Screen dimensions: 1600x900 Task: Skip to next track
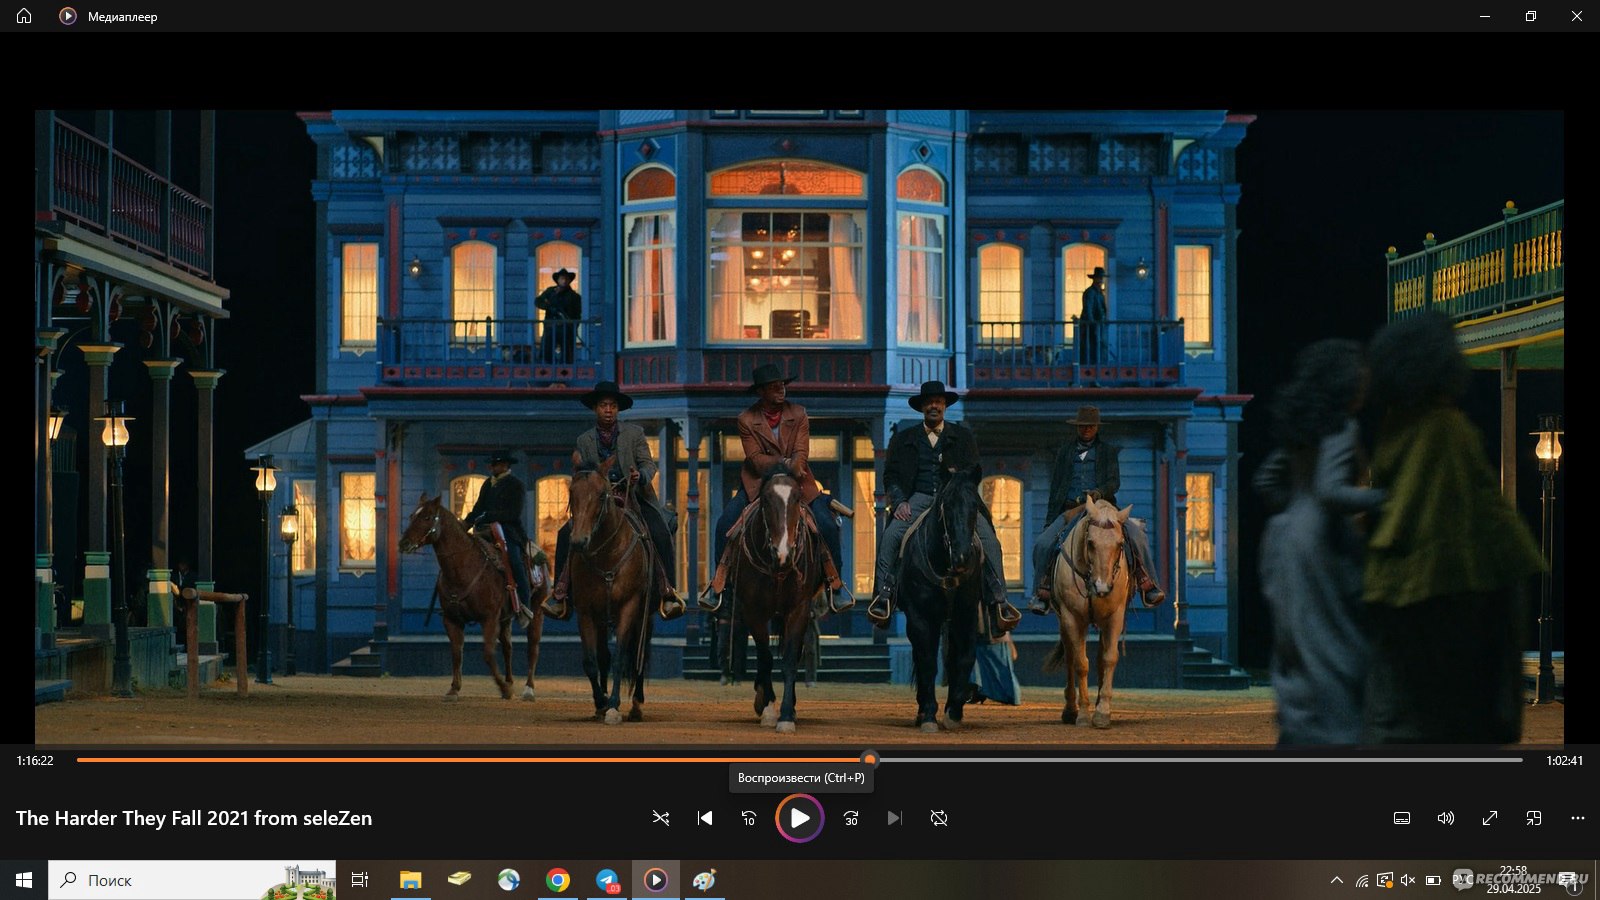895,818
